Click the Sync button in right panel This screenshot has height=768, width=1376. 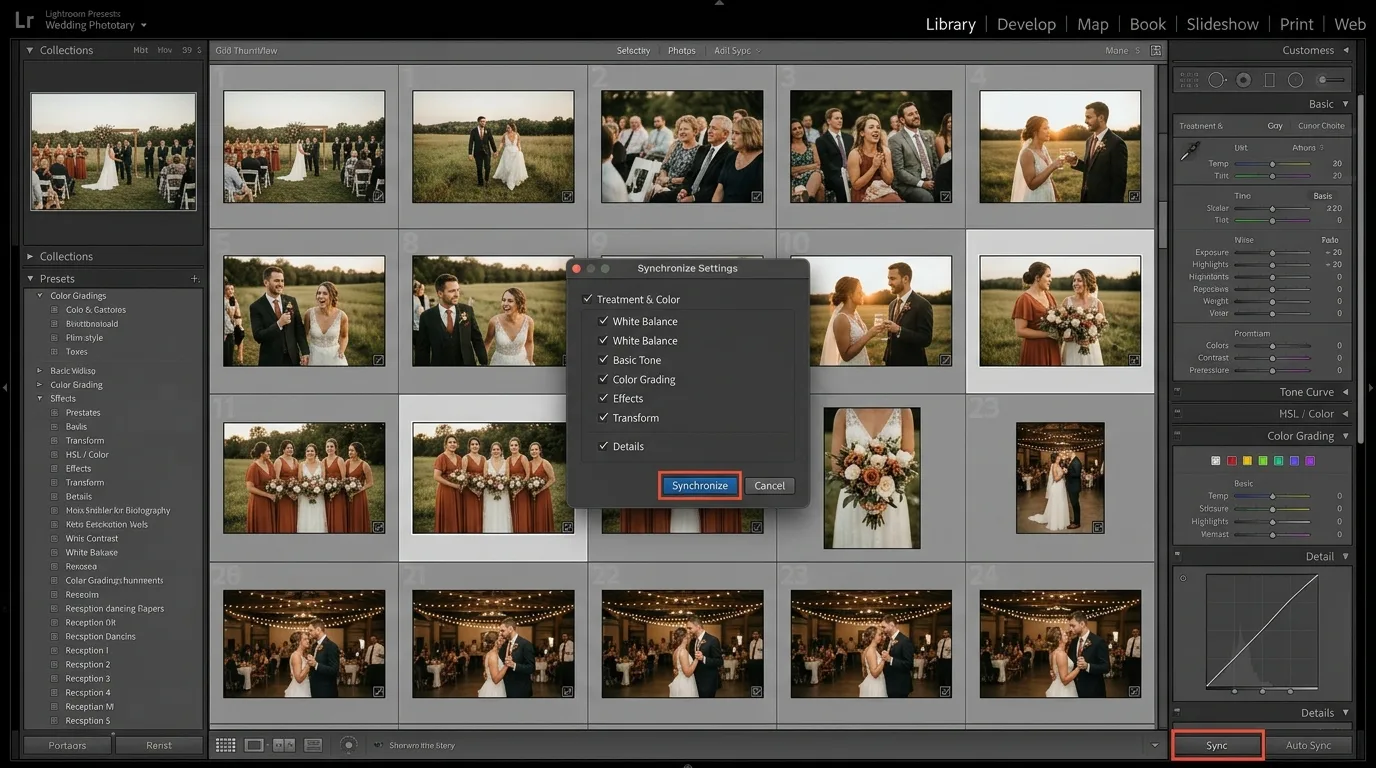click(1217, 746)
